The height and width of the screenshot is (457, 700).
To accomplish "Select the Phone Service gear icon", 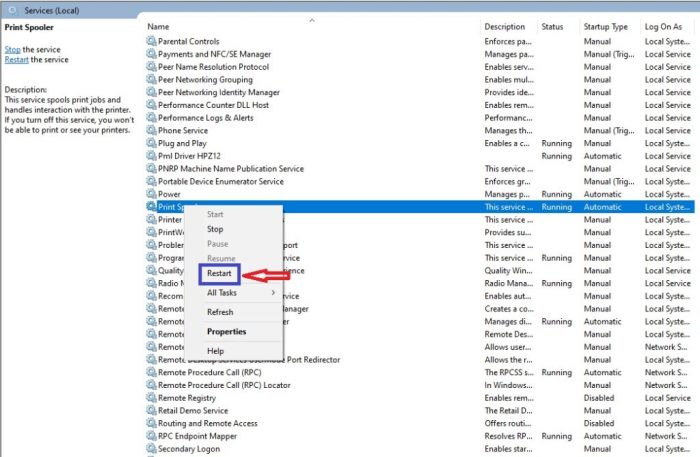I will [151, 131].
